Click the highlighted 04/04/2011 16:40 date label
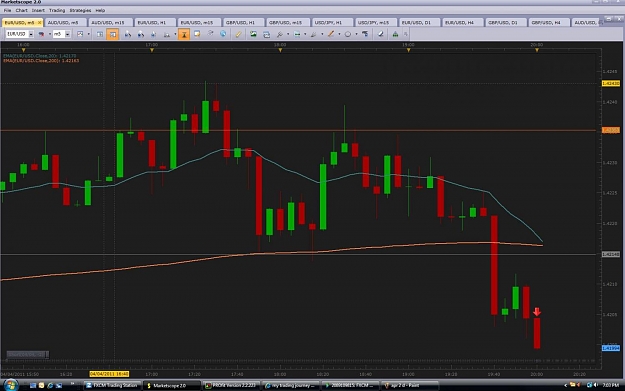625x391 pixels. (109, 374)
